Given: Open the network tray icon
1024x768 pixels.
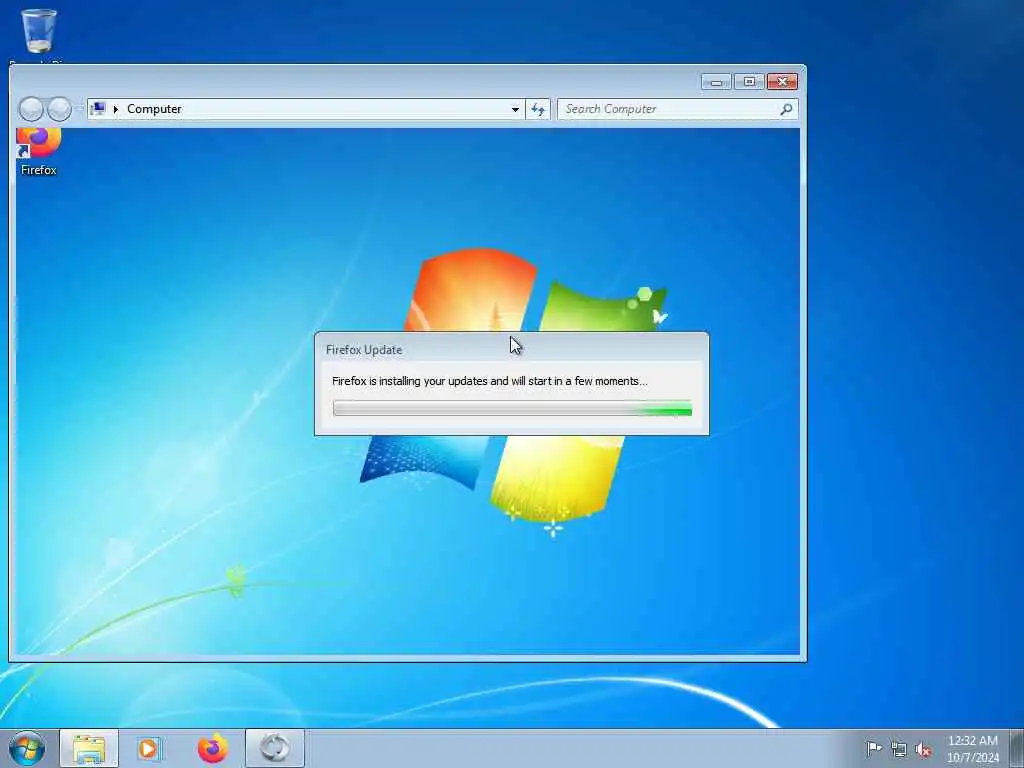Looking at the screenshot, I should click(899, 749).
